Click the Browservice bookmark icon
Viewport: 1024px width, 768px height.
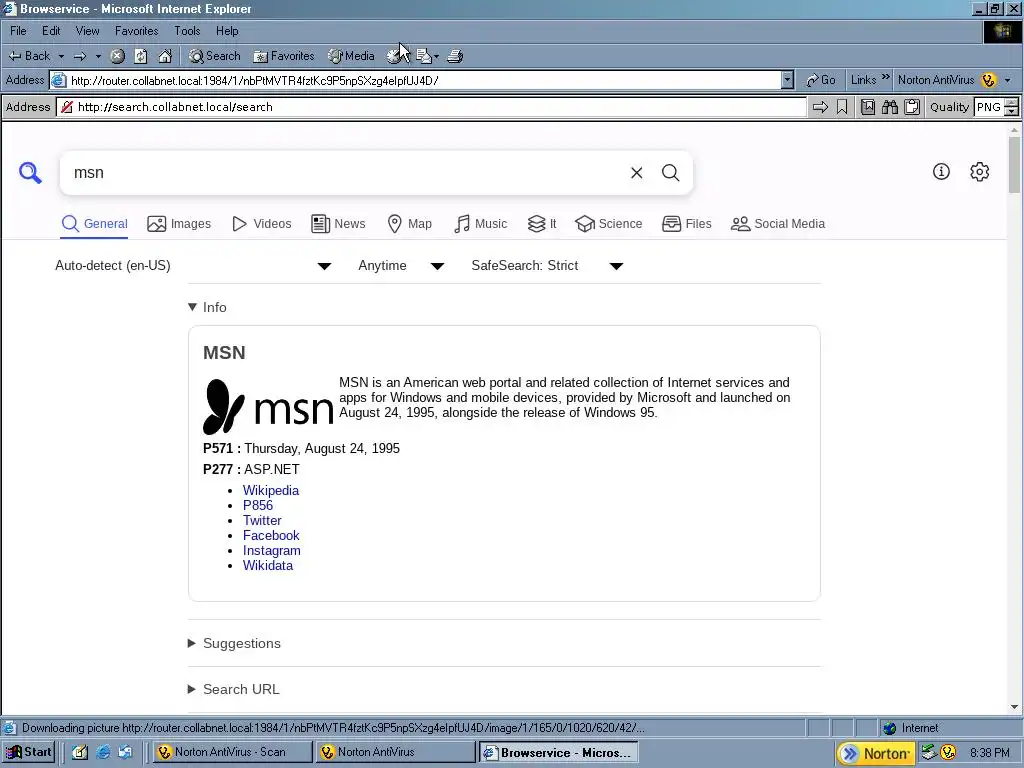point(842,107)
